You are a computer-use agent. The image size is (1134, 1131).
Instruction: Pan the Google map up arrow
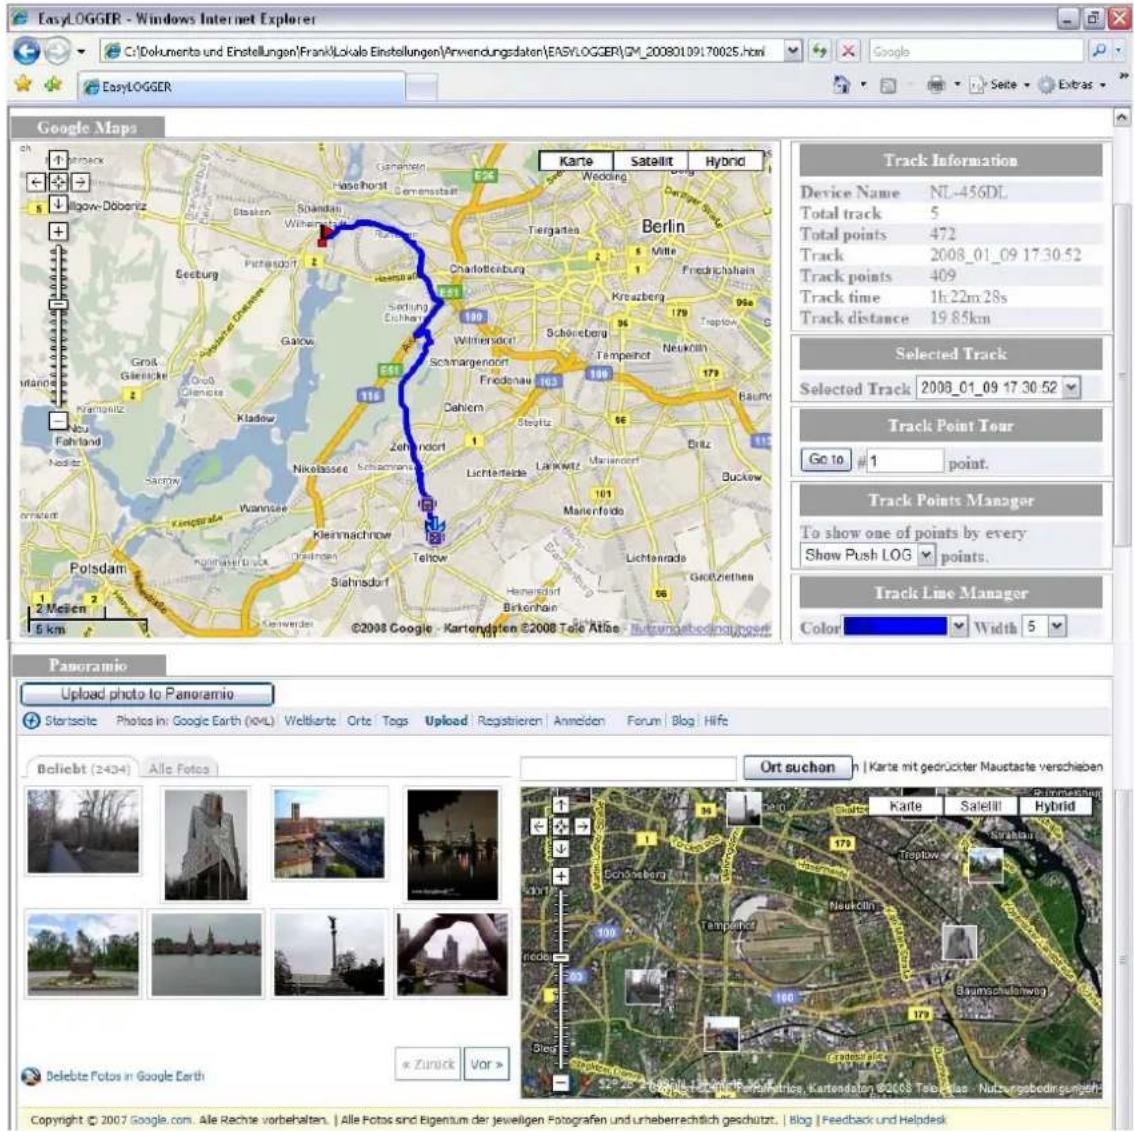[x=58, y=159]
